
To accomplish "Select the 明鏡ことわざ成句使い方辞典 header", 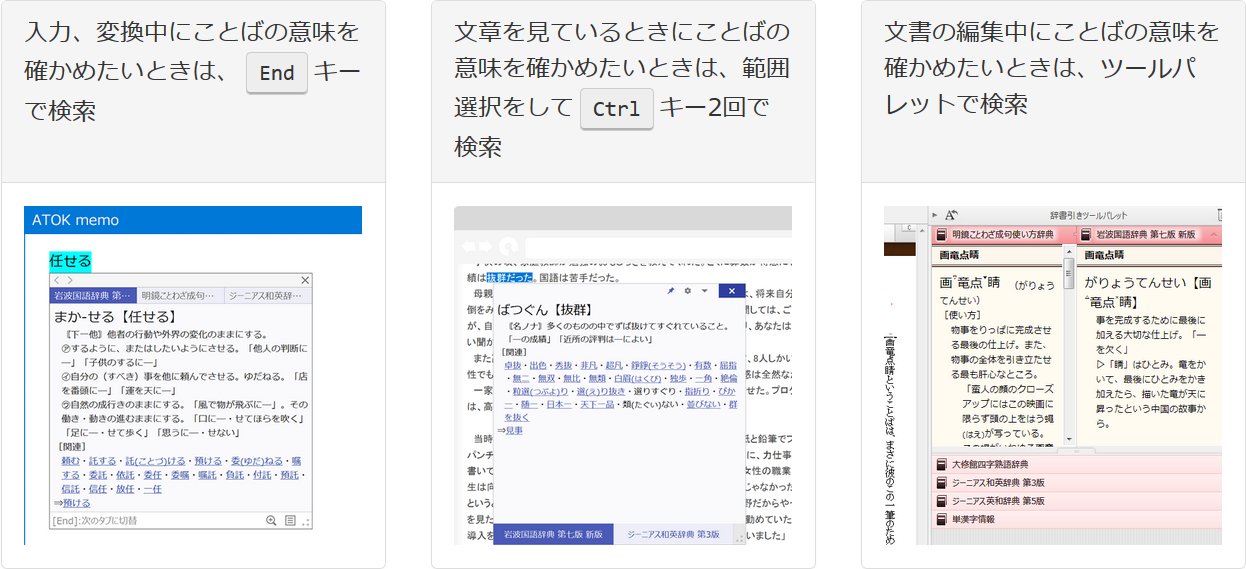I will (x=1003, y=236).
